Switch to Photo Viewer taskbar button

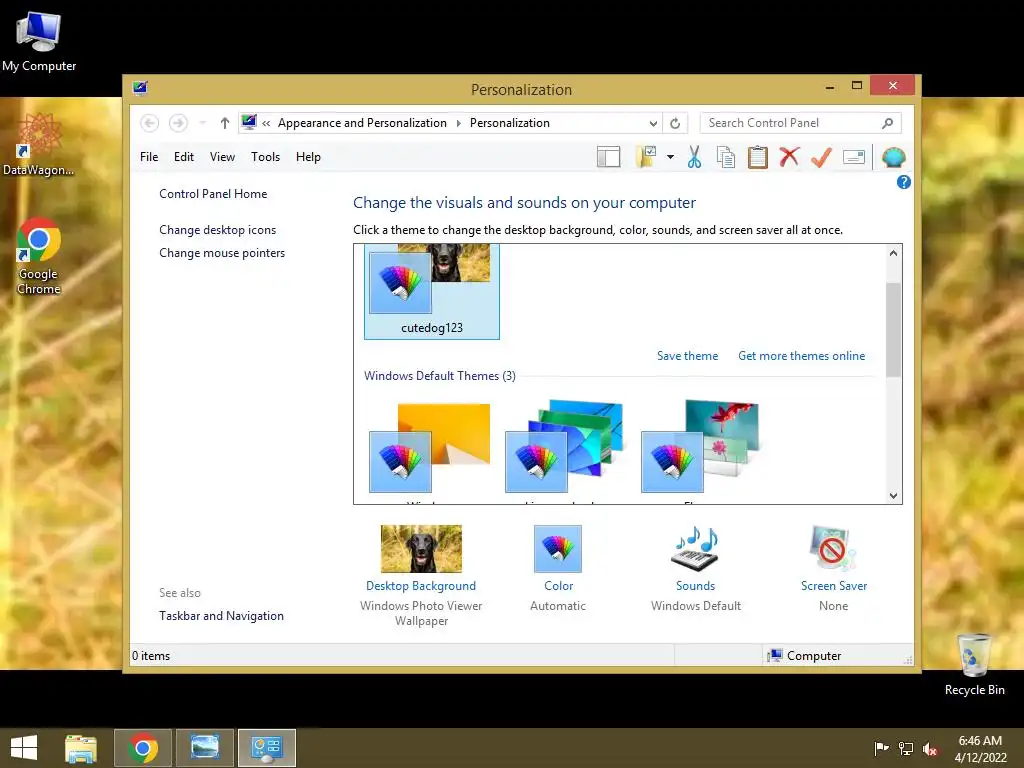click(204, 748)
